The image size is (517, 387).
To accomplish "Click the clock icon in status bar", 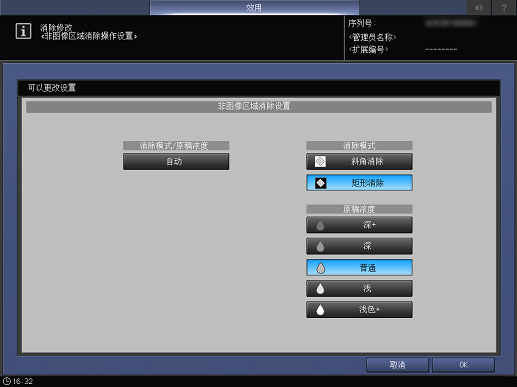I will [x=7, y=381].
